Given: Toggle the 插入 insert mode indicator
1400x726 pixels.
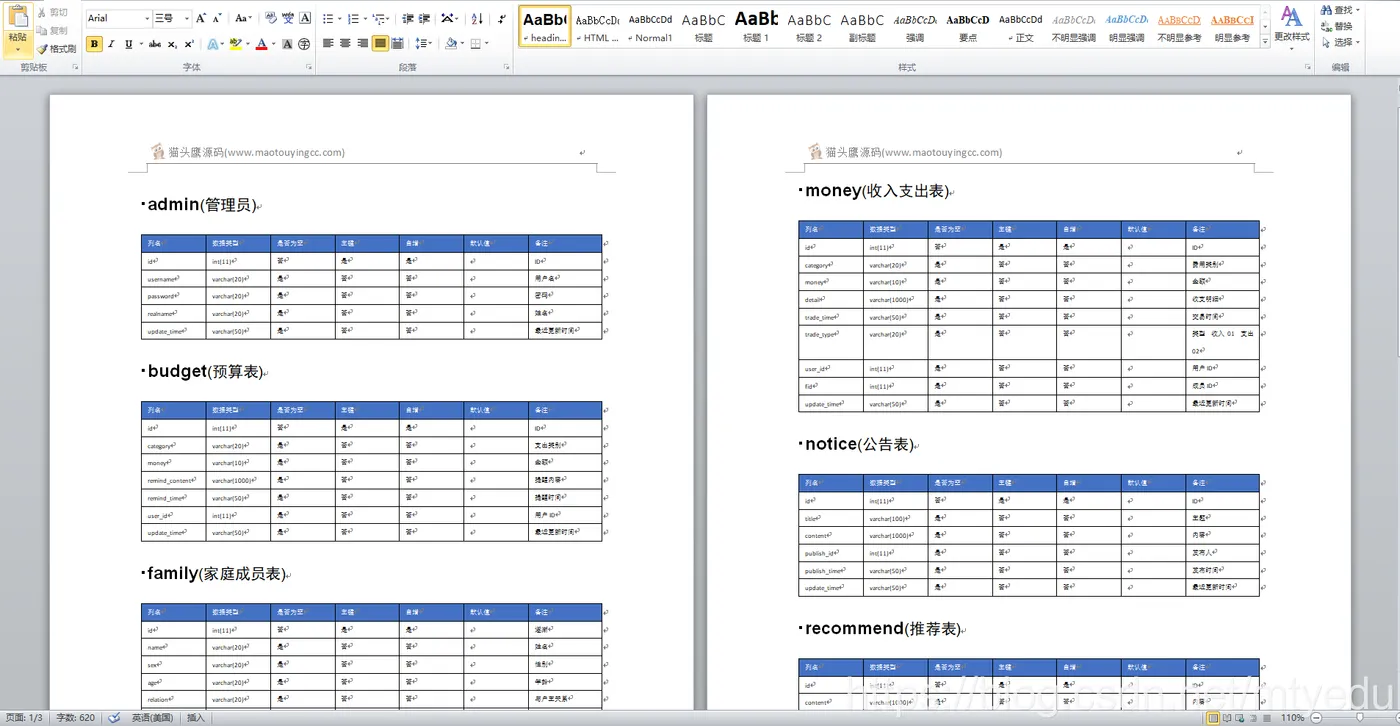Looking at the screenshot, I should click(196, 718).
